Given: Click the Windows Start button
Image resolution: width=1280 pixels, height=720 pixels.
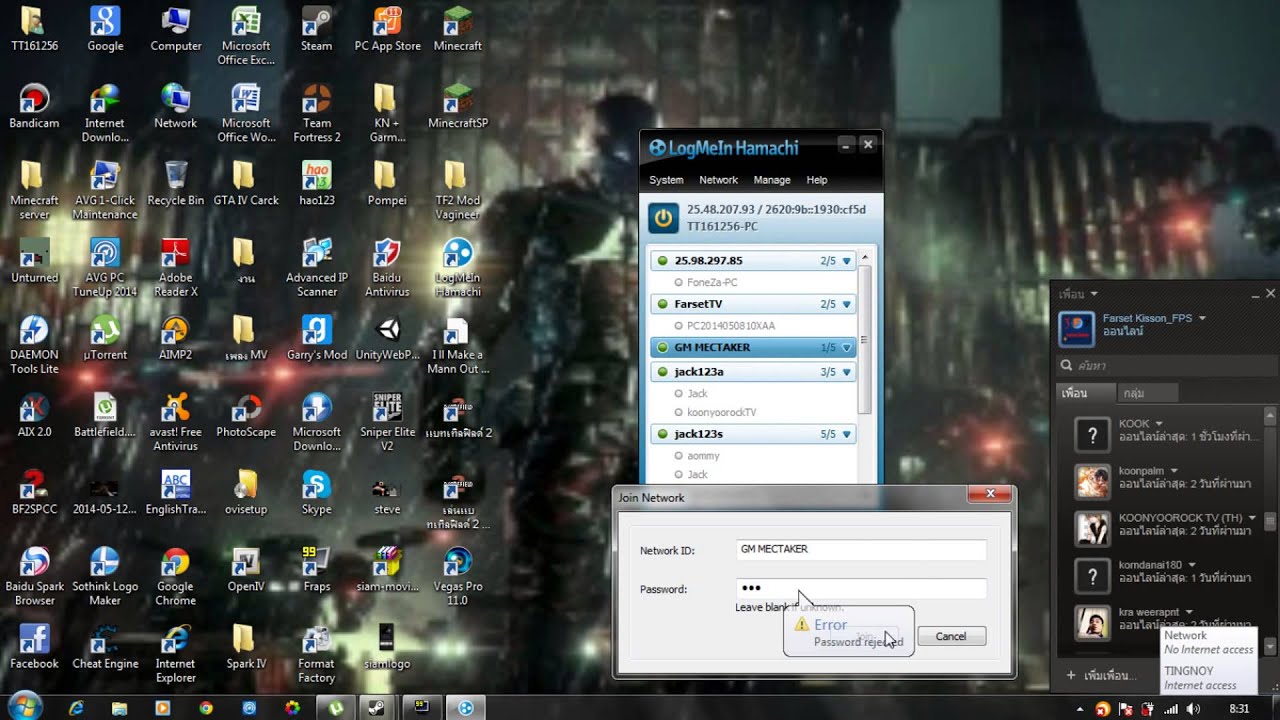Looking at the screenshot, I should click(x=27, y=706).
